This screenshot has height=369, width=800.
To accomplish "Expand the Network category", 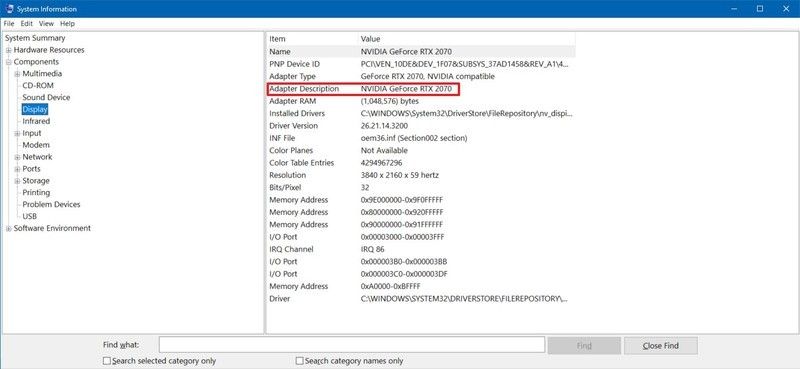I will tap(17, 157).
